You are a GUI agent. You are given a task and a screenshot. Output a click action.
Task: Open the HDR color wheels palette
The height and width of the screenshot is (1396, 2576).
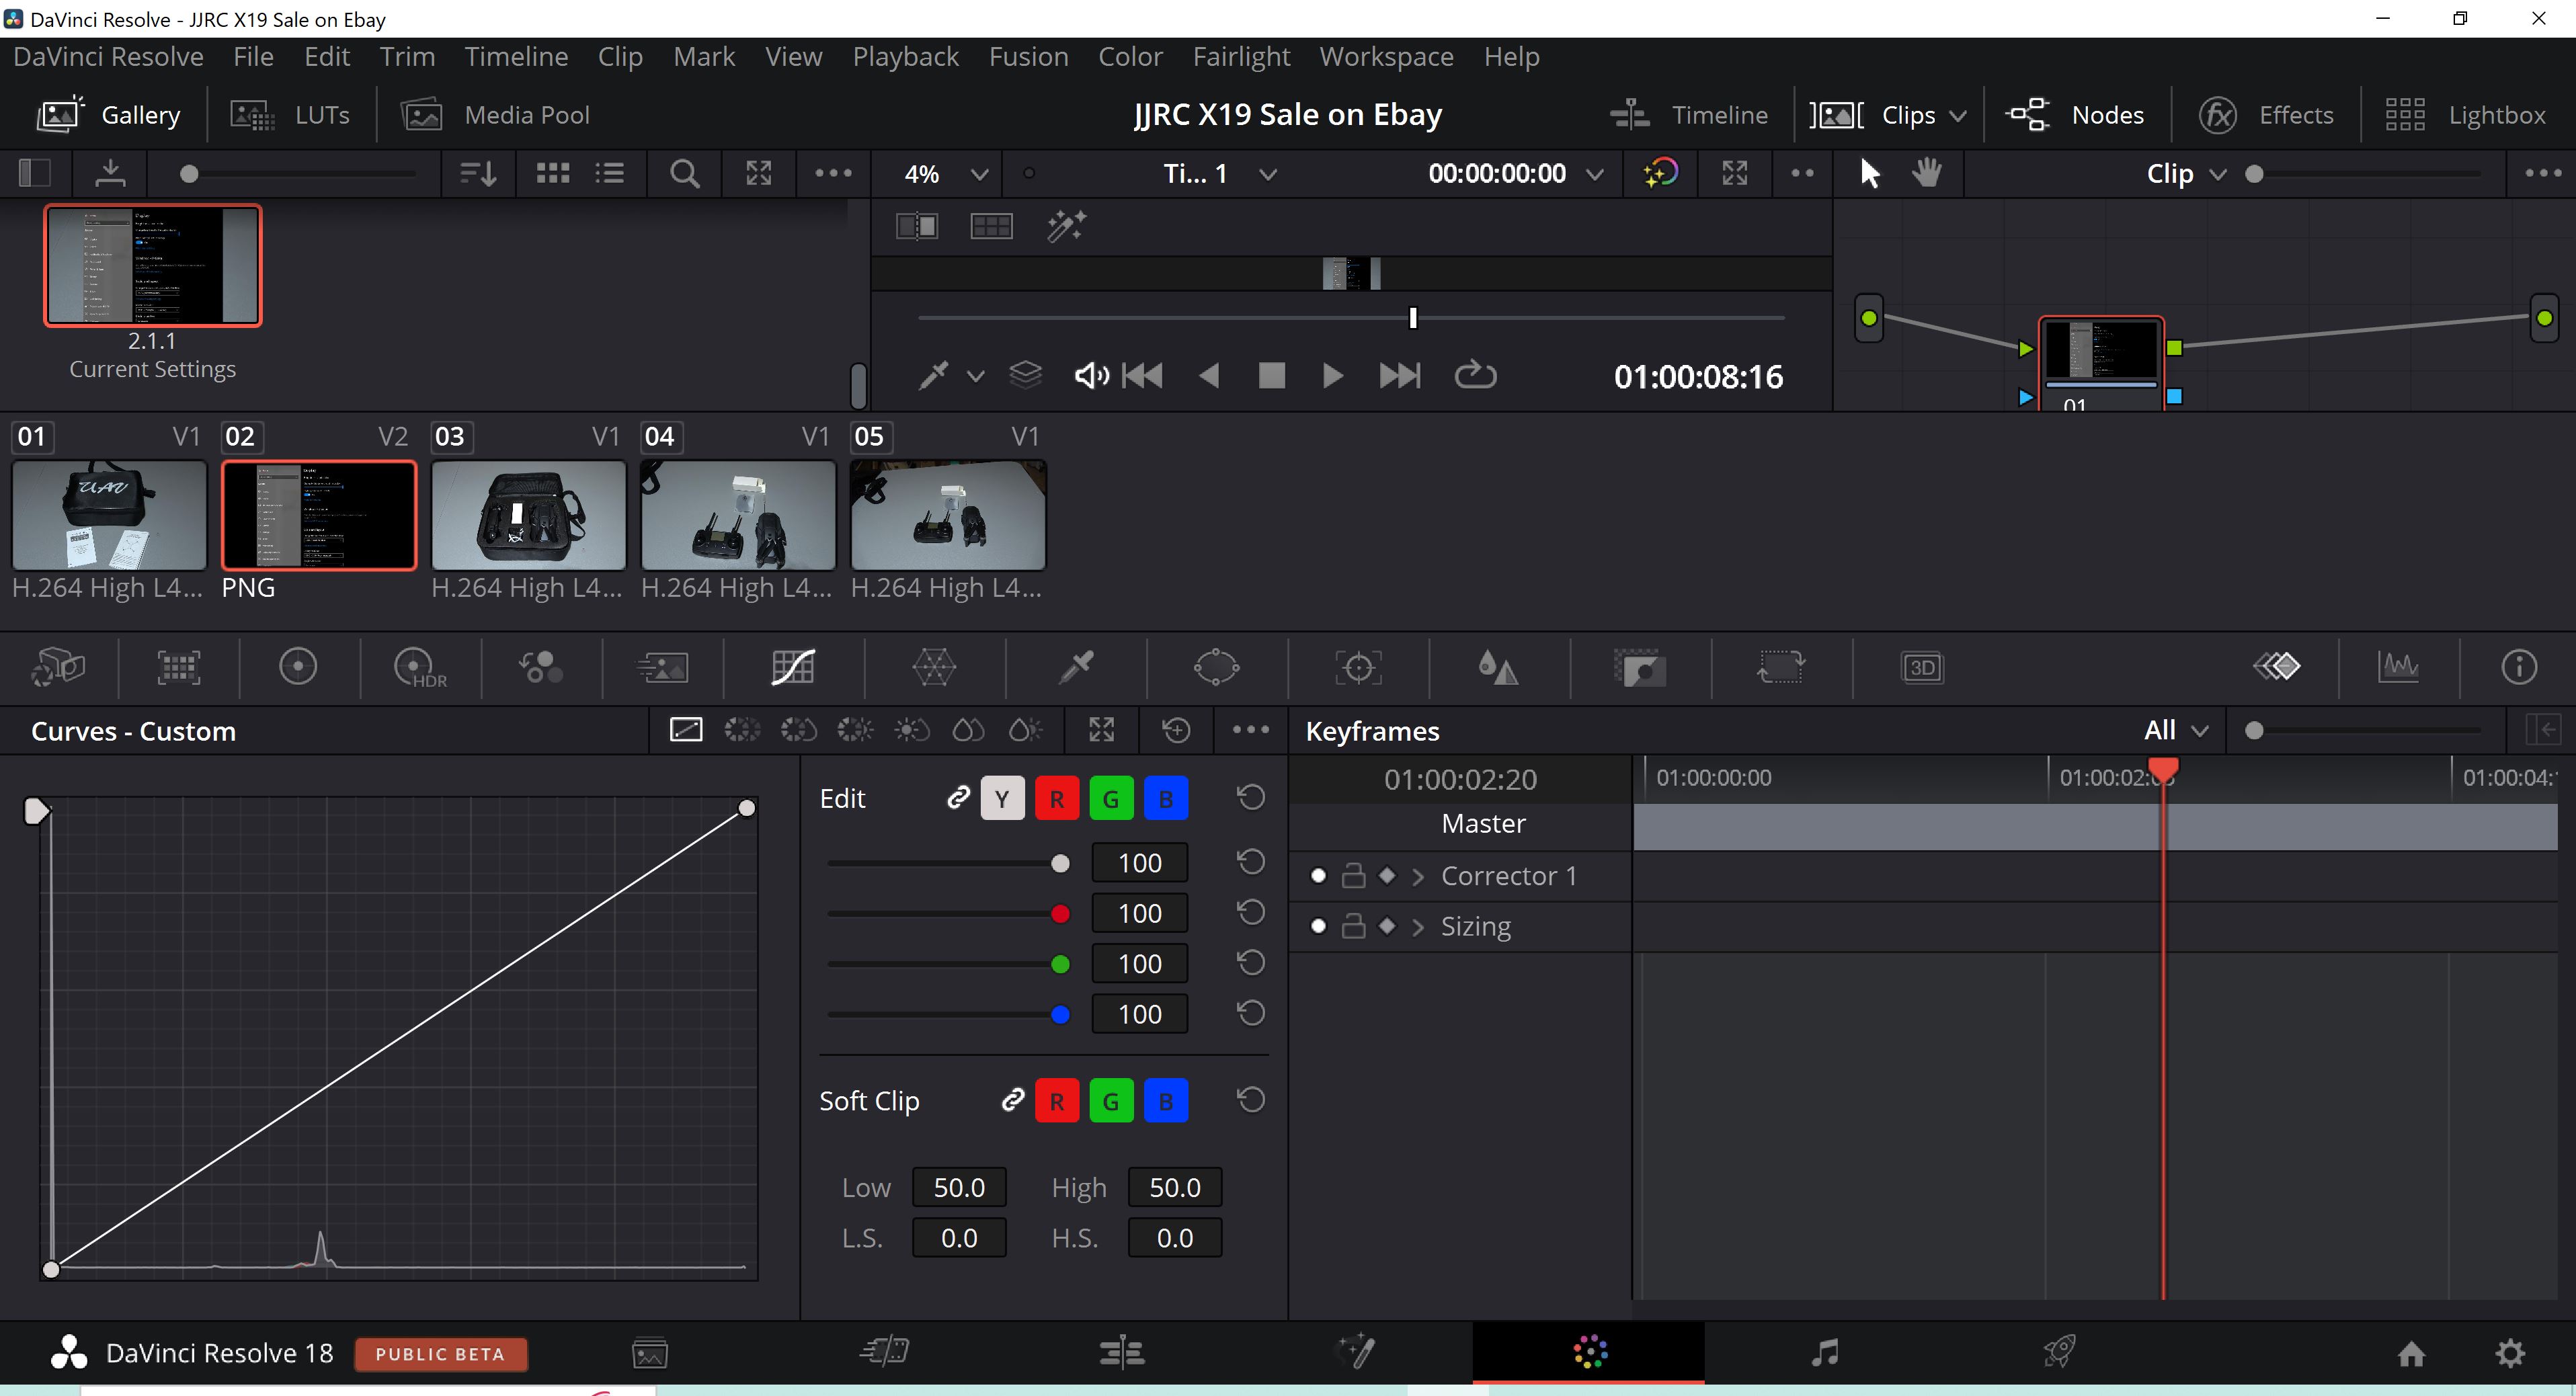pos(420,667)
